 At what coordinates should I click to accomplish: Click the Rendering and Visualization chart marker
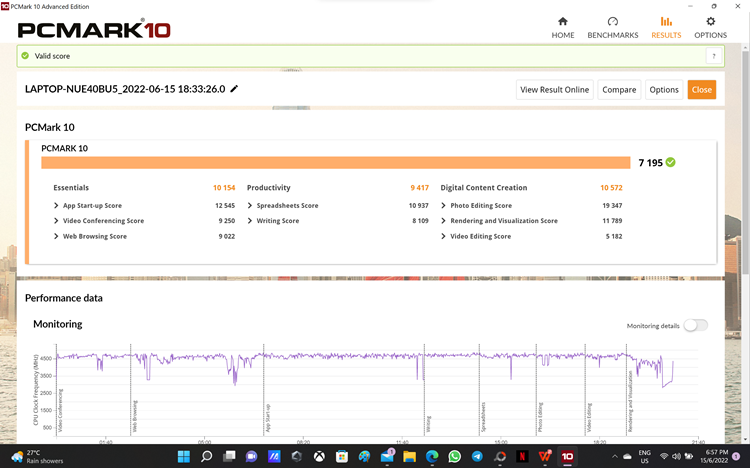click(x=630, y=401)
